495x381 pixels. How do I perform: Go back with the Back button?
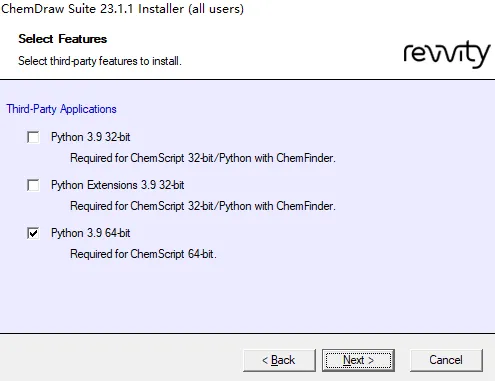(x=279, y=360)
